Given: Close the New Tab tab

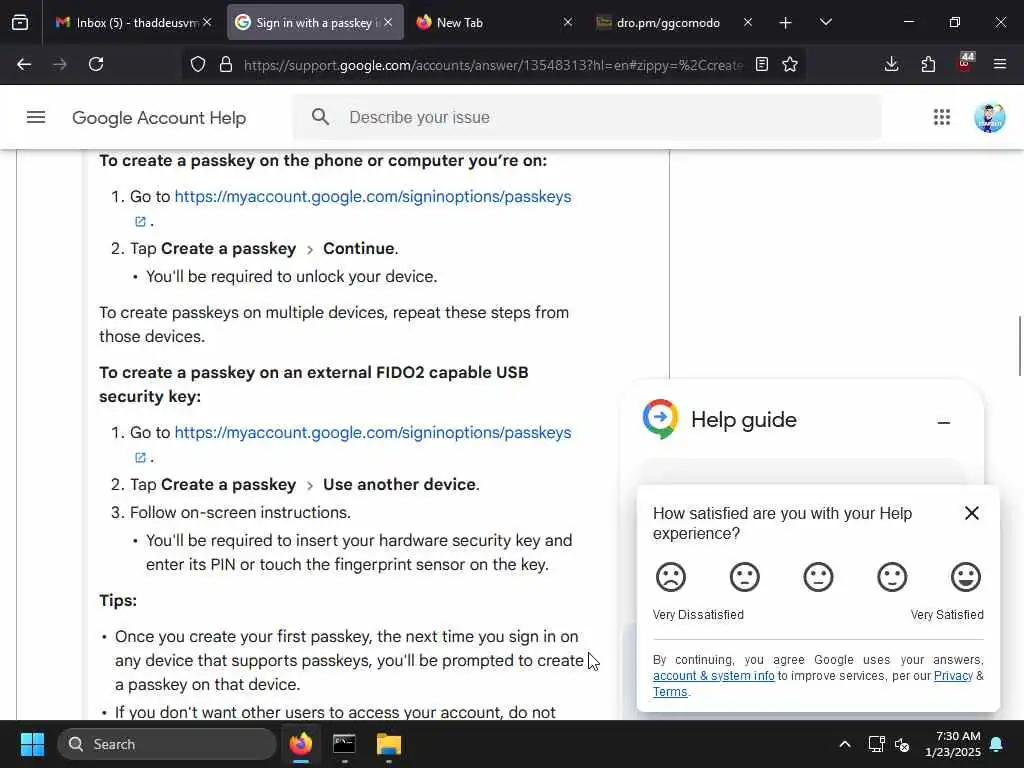Looking at the screenshot, I should [568, 23].
